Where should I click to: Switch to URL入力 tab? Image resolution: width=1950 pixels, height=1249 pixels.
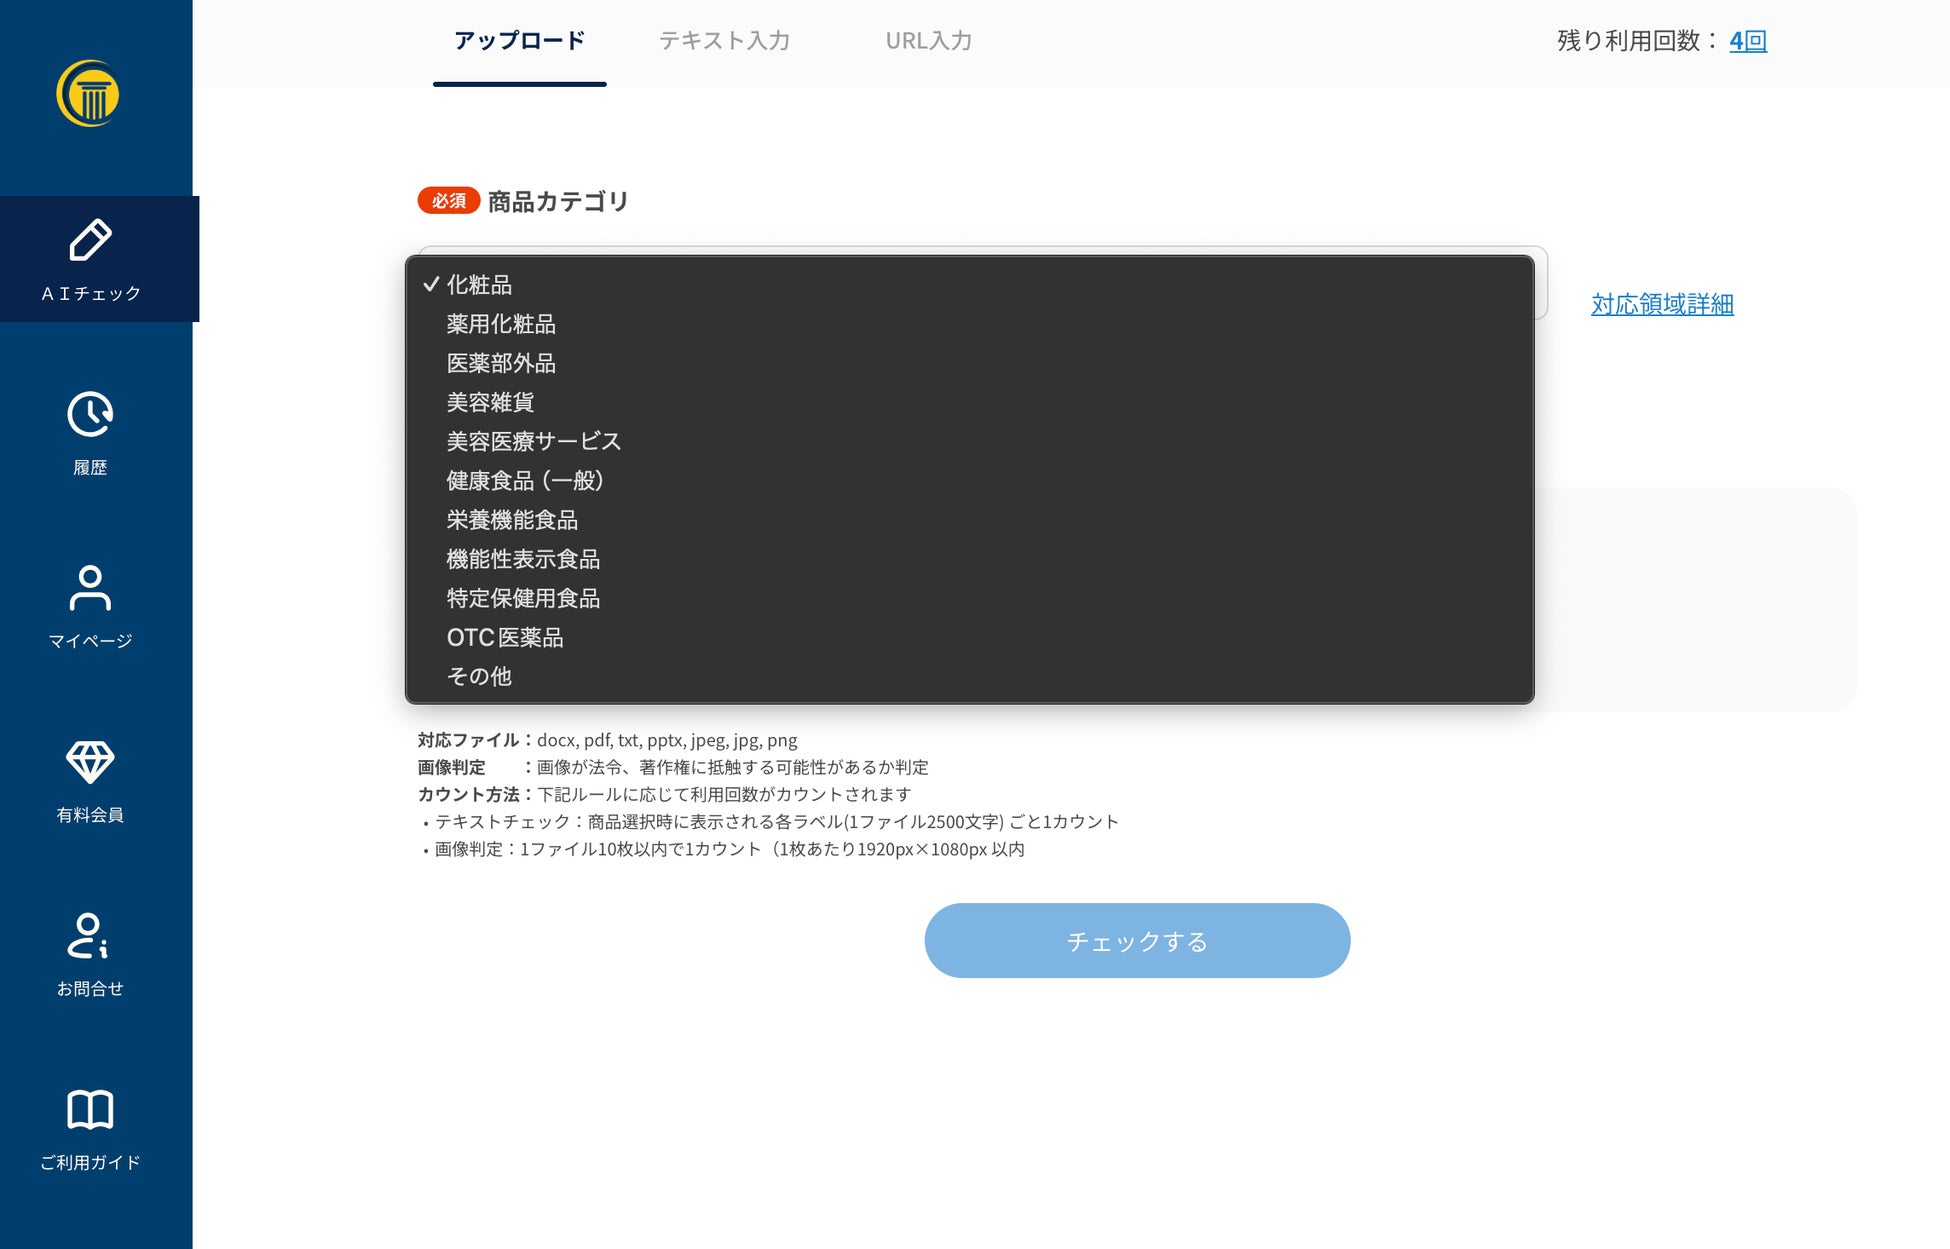coord(928,41)
